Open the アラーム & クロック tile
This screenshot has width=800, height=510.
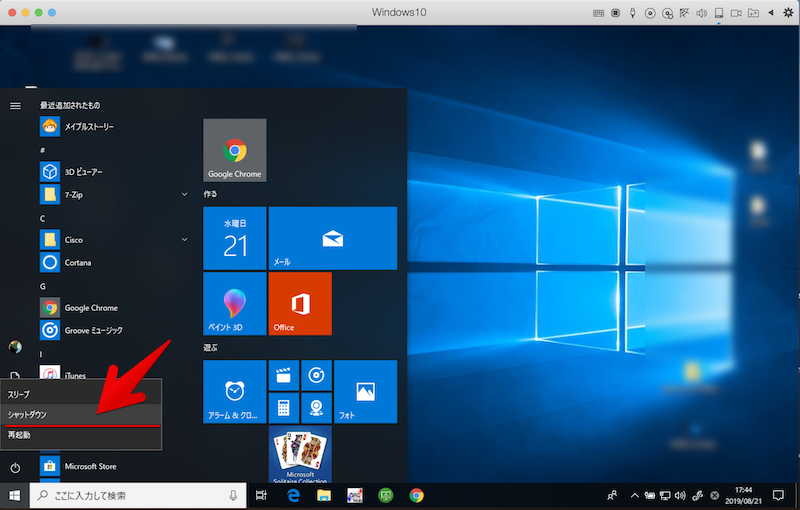pos(234,391)
